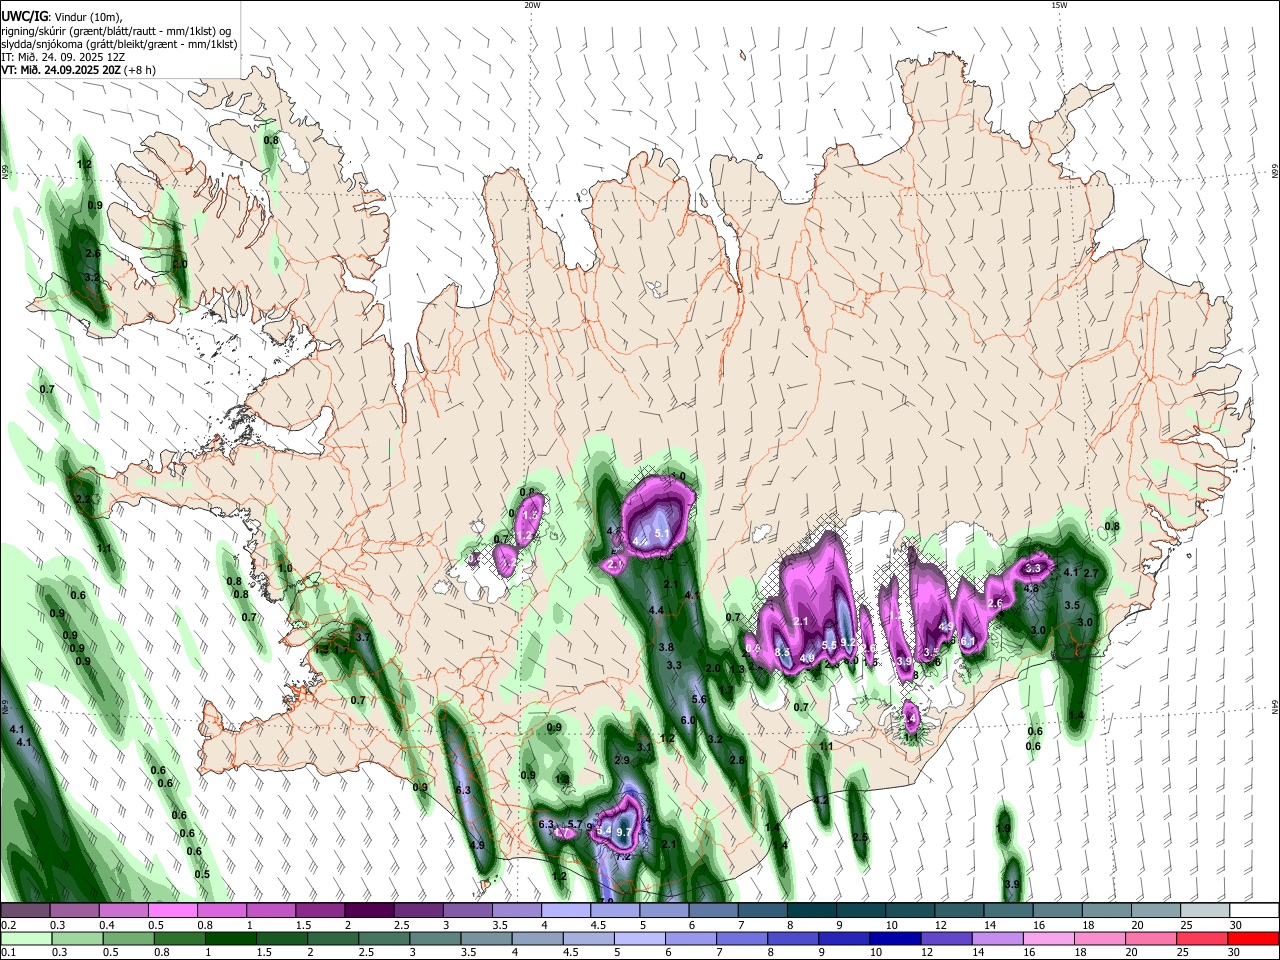Image resolution: width=1280 pixels, height=960 pixels.
Task: Click light gray upper swatch between 25 and 30
Action: tap(1205, 910)
